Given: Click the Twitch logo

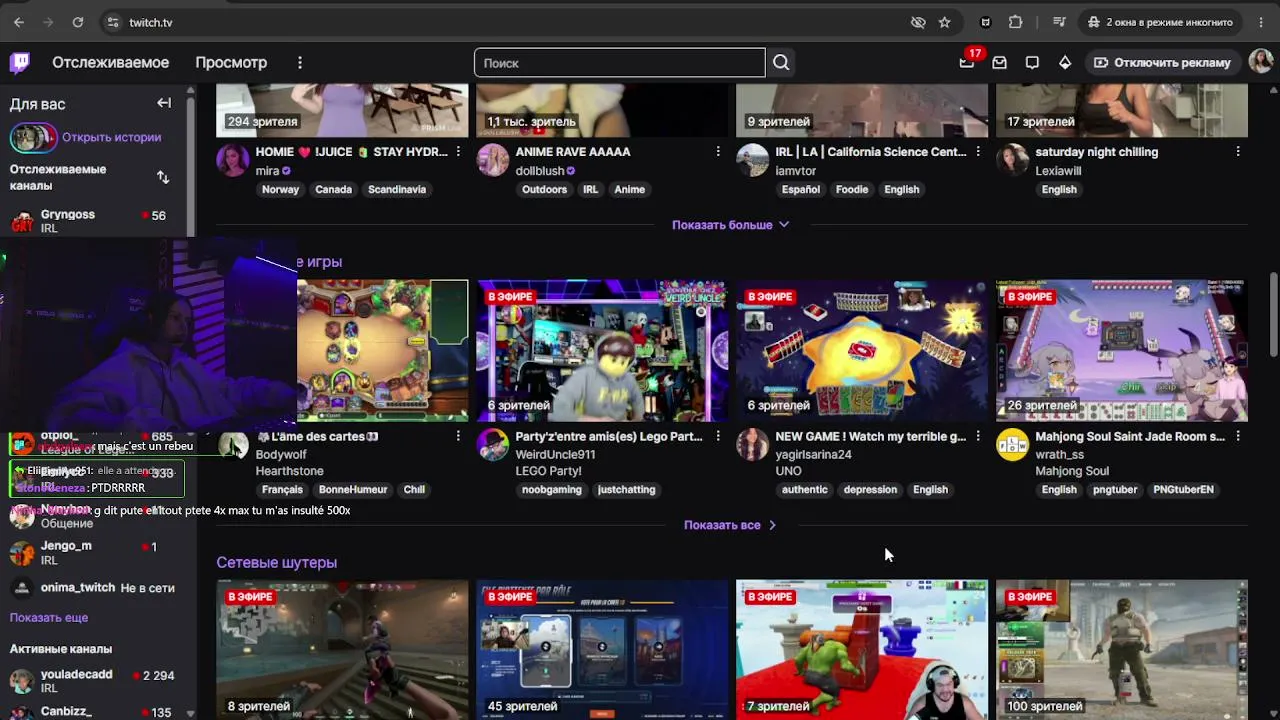Looking at the screenshot, I should (x=20, y=63).
